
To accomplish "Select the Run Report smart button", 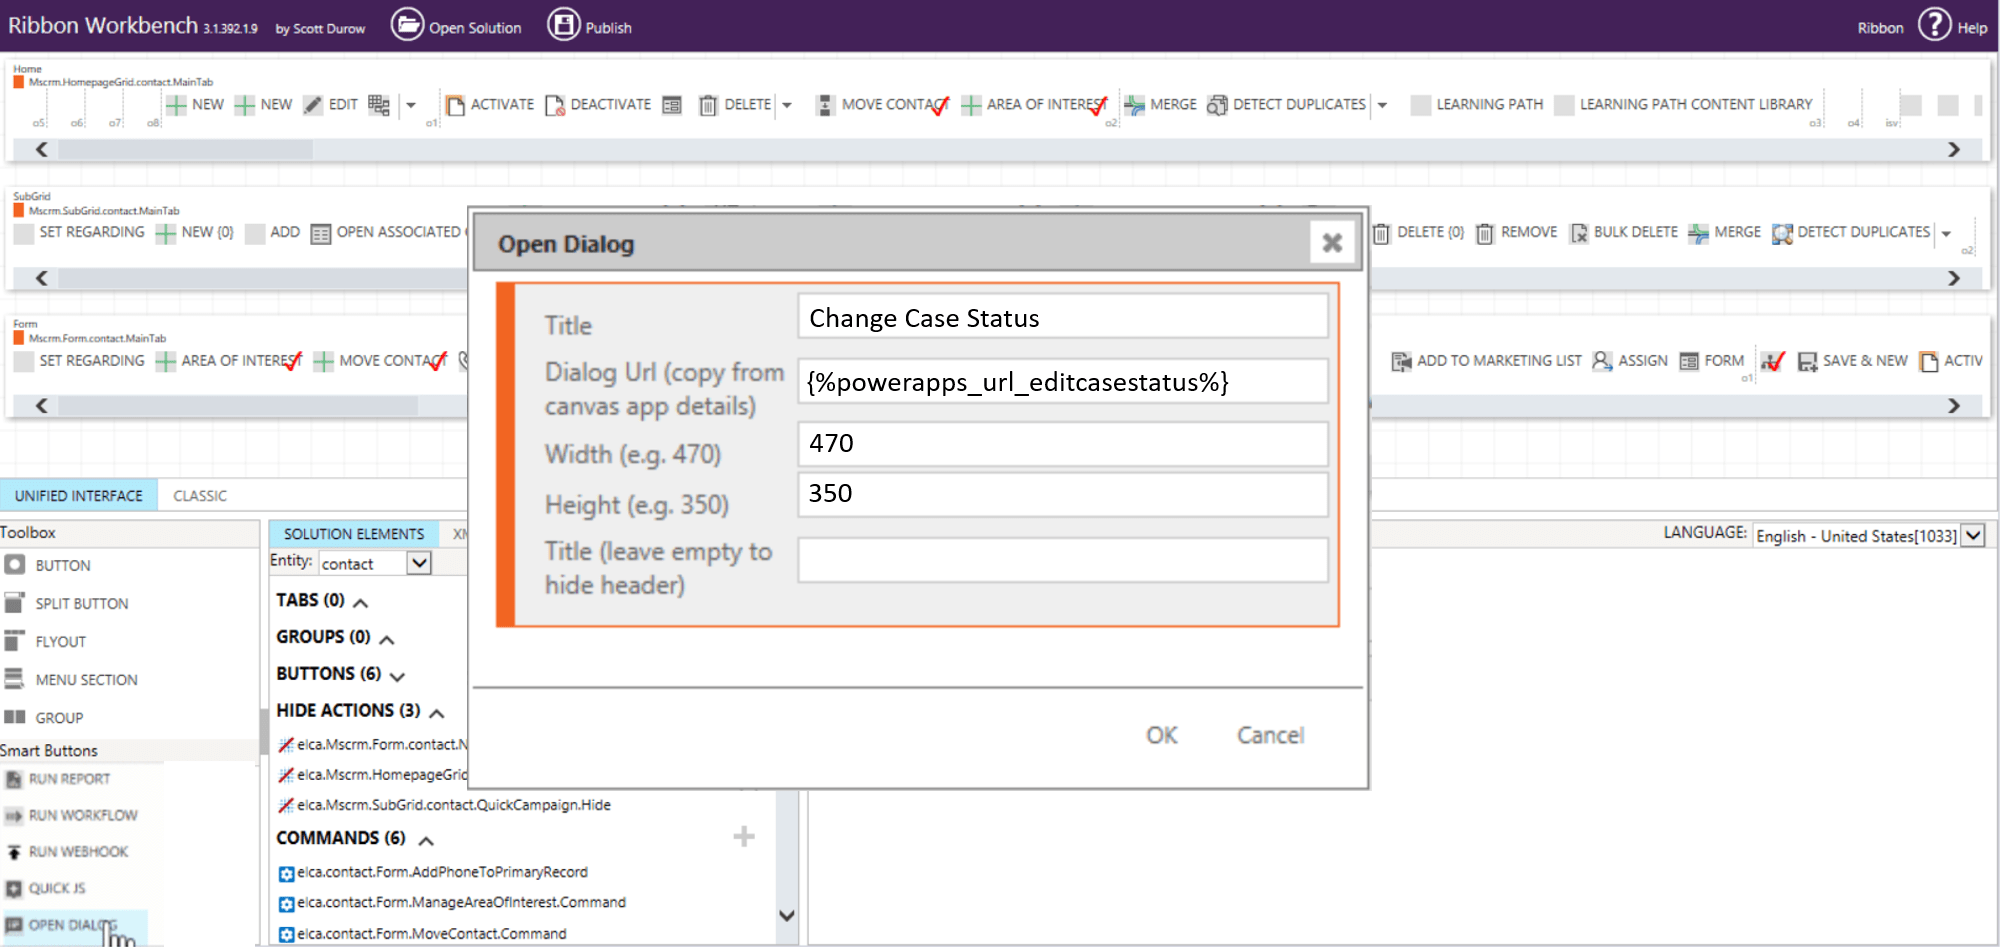I will 68,779.
